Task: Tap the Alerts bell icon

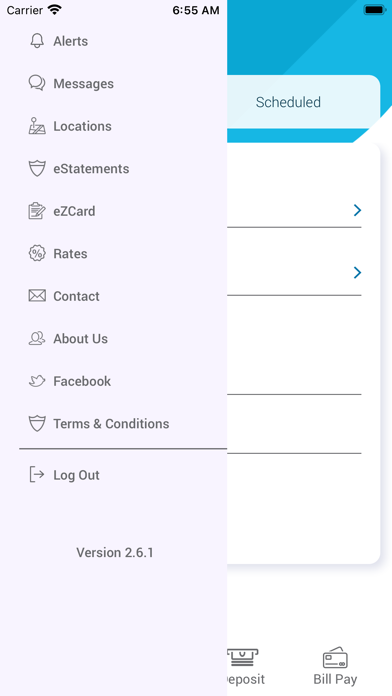Action: 37,41
